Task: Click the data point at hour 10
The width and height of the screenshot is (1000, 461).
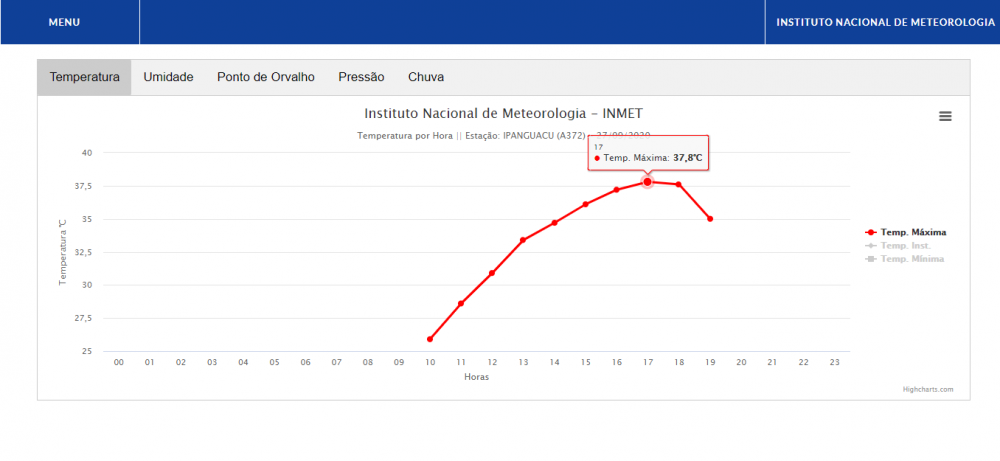Action: [430, 339]
